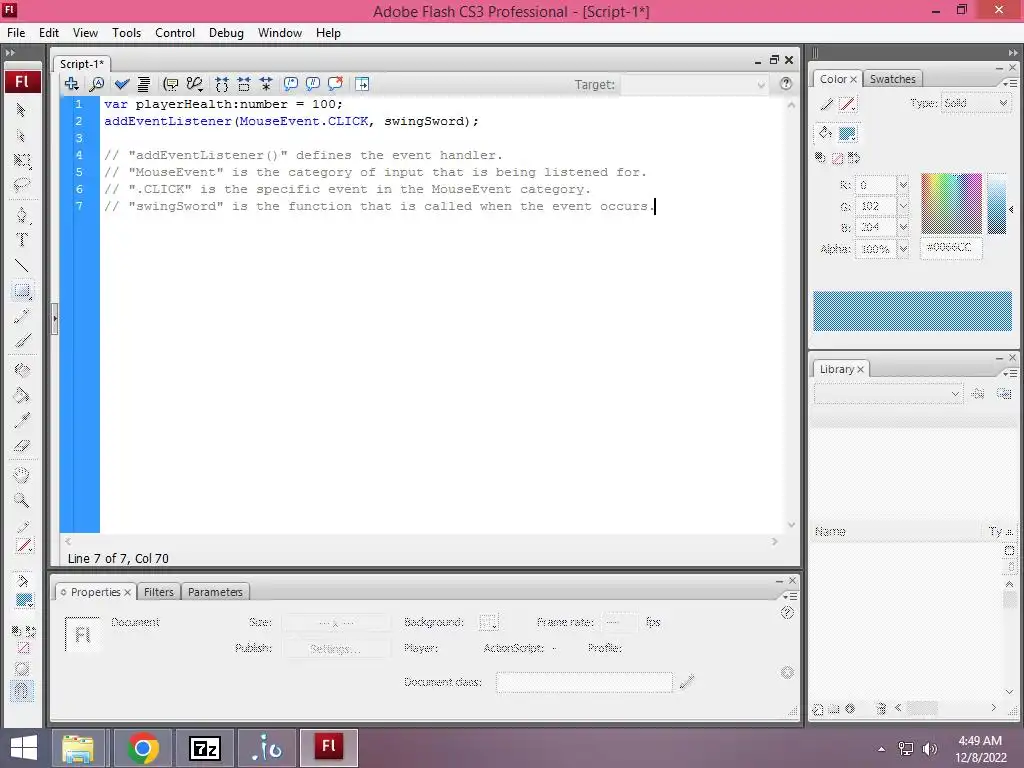
Task: Click the Swap Colors icon in Color panel
Action: (854, 158)
